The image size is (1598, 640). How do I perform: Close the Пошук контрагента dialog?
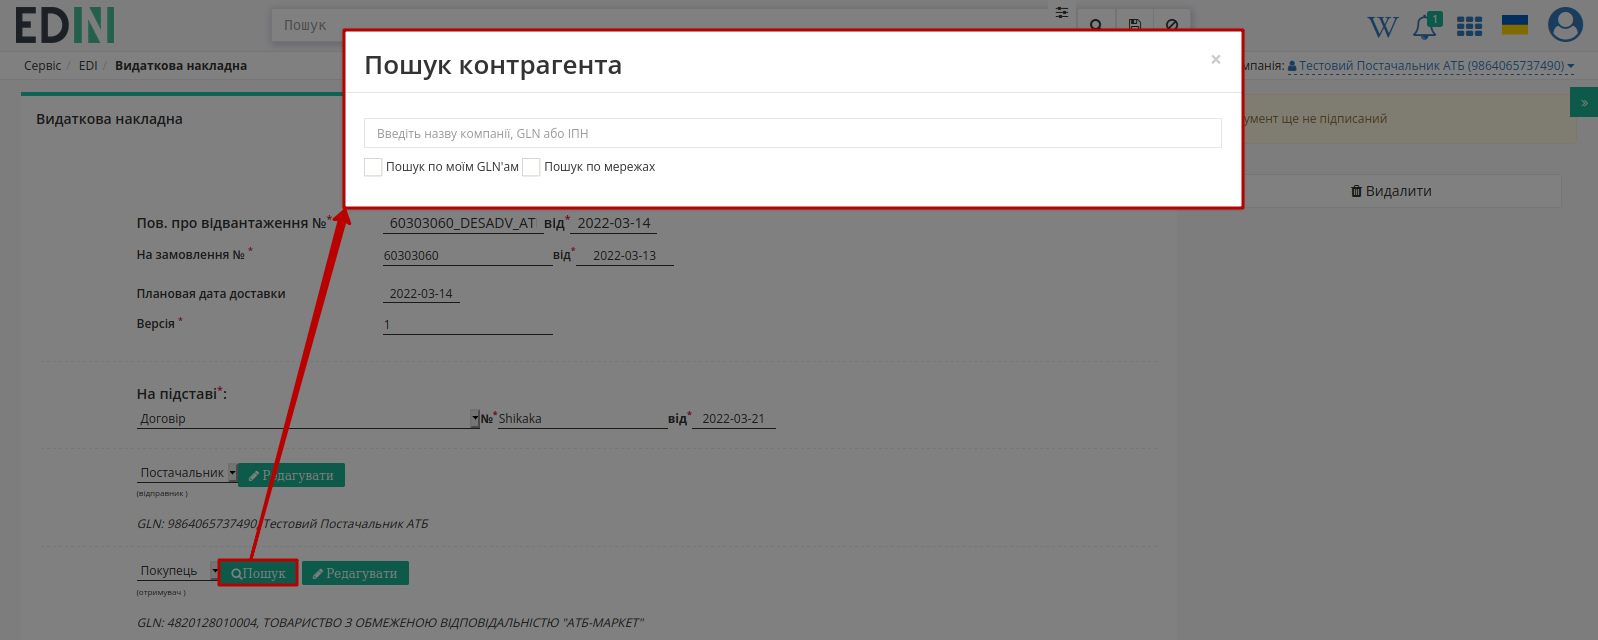click(x=1216, y=60)
